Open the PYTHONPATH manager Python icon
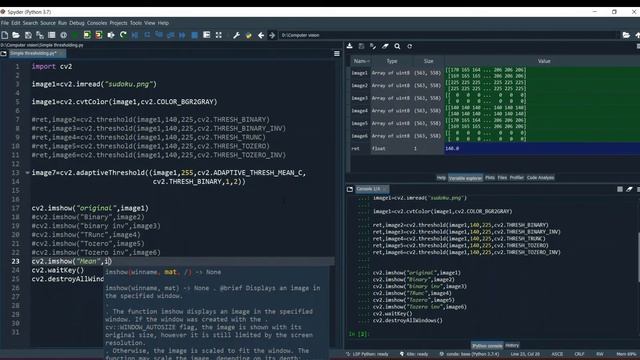The height and width of the screenshot is (360, 640). [248, 36]
